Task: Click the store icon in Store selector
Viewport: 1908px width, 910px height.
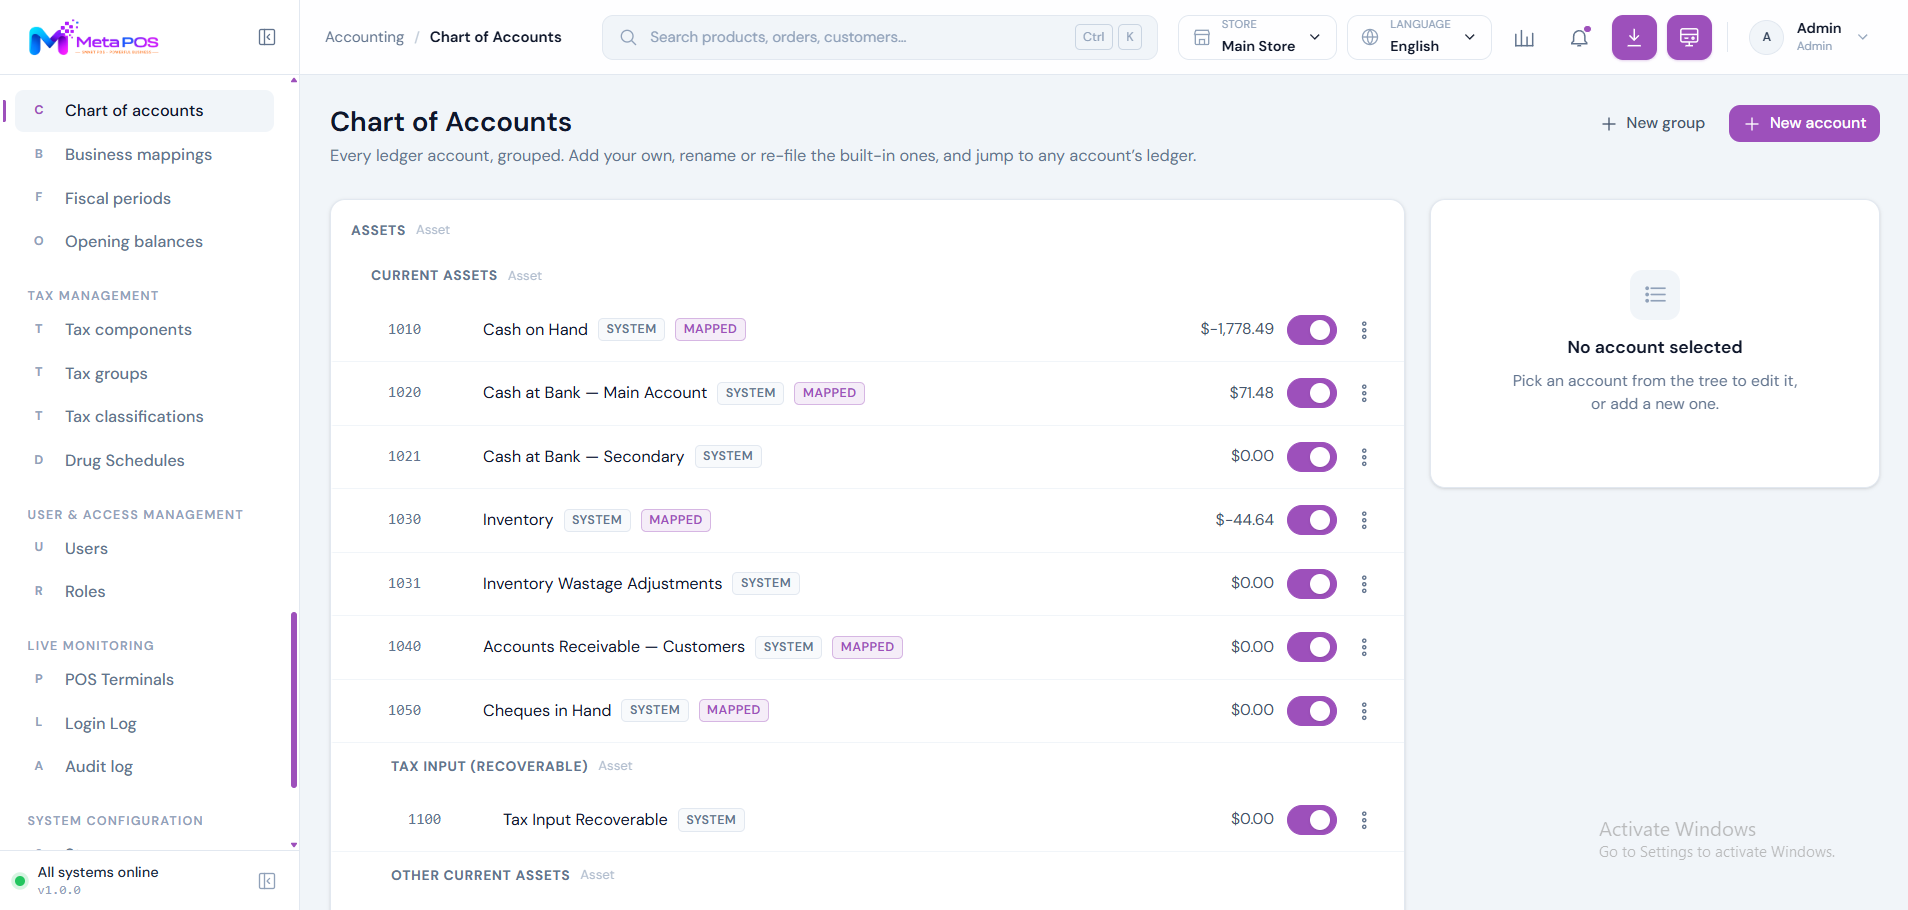Action: pyautogui.click(x=1202, y=38)
